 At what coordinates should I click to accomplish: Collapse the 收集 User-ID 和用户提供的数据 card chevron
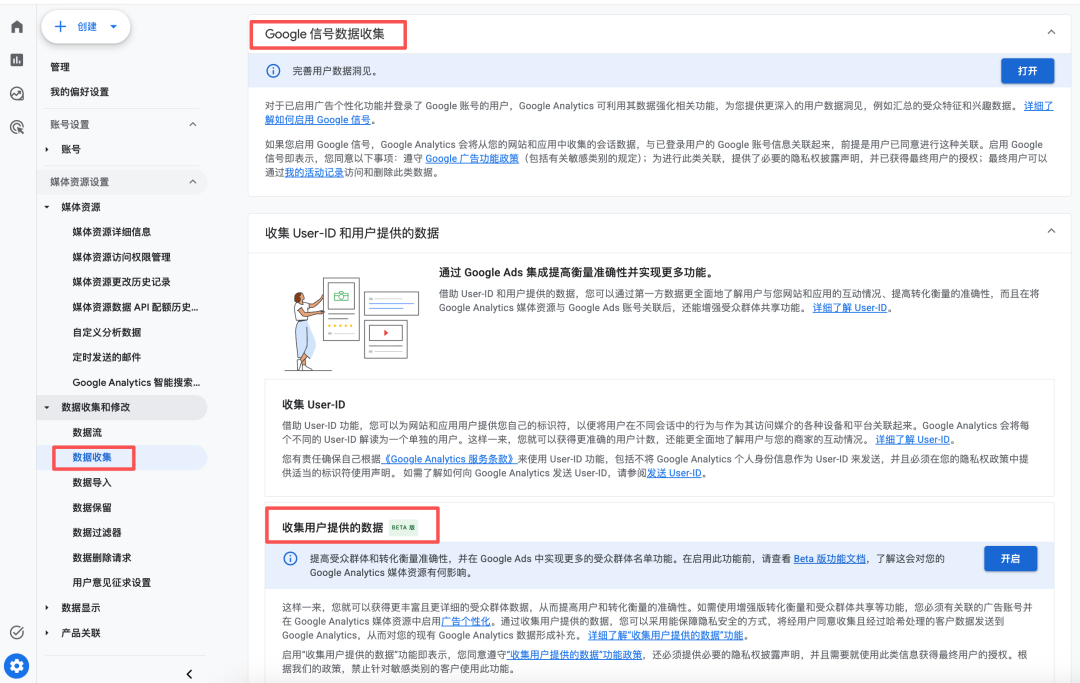pos(1051,231)
